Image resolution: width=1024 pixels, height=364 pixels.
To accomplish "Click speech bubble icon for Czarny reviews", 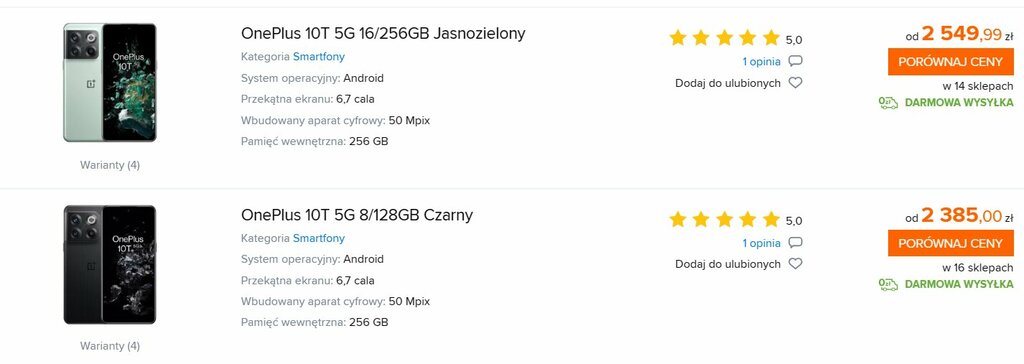I will click(795, 242).
